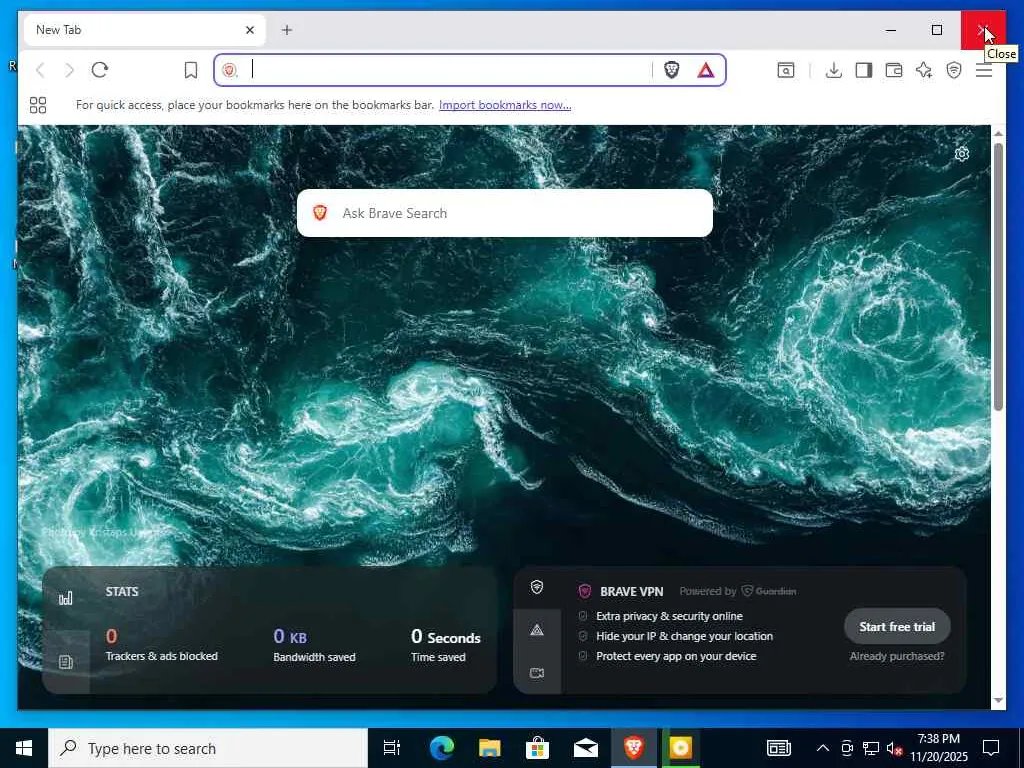The width and height of the screenshot is (1024, 768).
Task: Open the Action Center notifications
Action: click(991, 748)
